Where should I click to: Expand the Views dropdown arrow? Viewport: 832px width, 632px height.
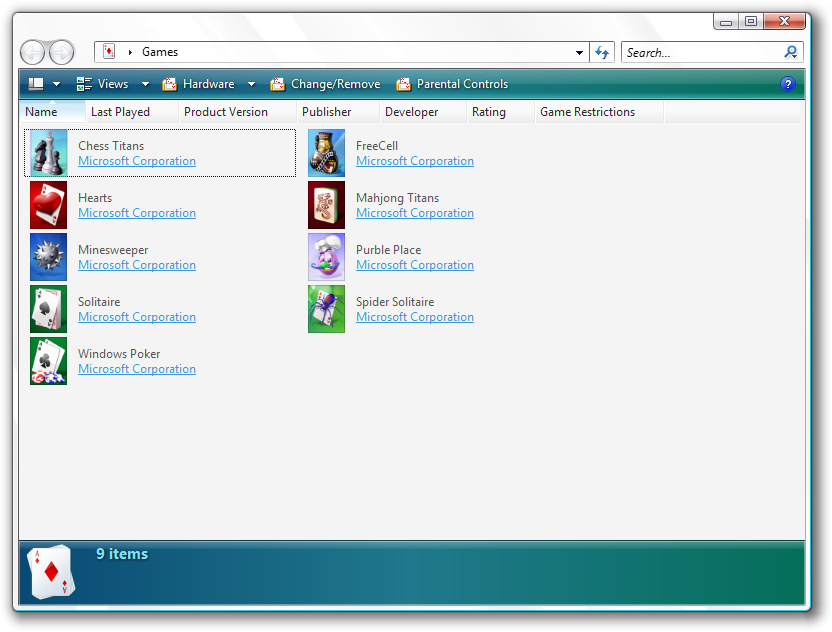145,84
